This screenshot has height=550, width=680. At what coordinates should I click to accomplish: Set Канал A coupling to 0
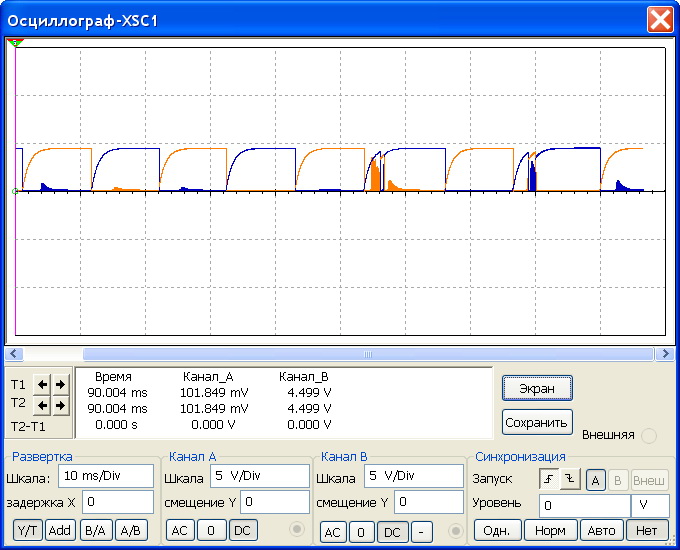pyautogui.click(x=211, y=530)
